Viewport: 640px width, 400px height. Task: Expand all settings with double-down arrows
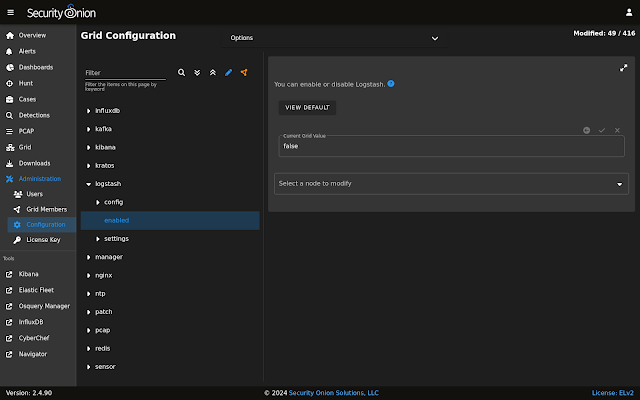point(197,72)
